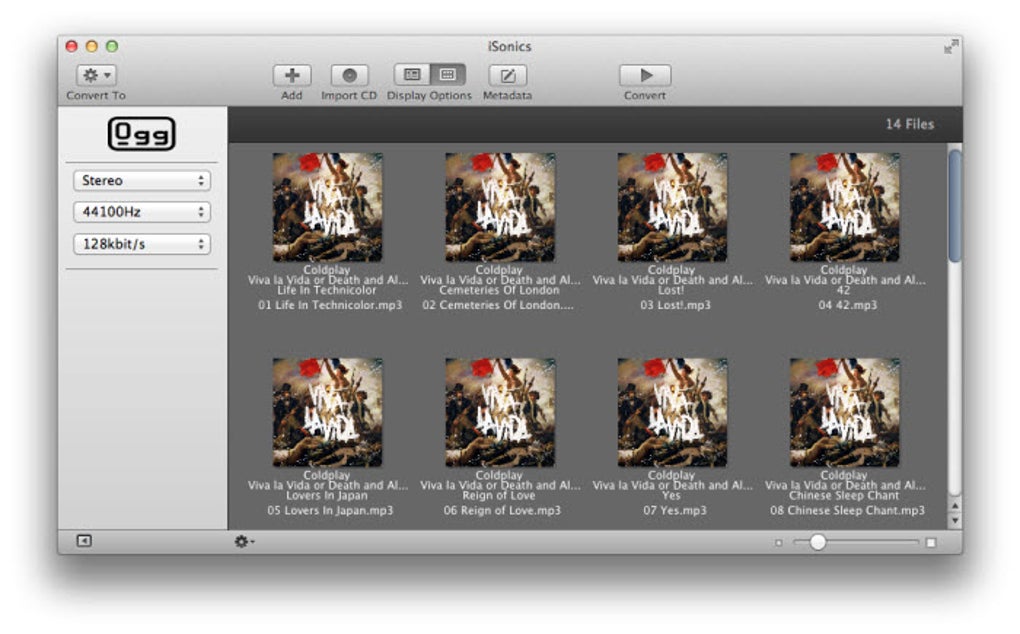Click the 06 Reign of Love.mp3 filename
The width and height of the screenshot is (1020, 634).
point(502,510)
